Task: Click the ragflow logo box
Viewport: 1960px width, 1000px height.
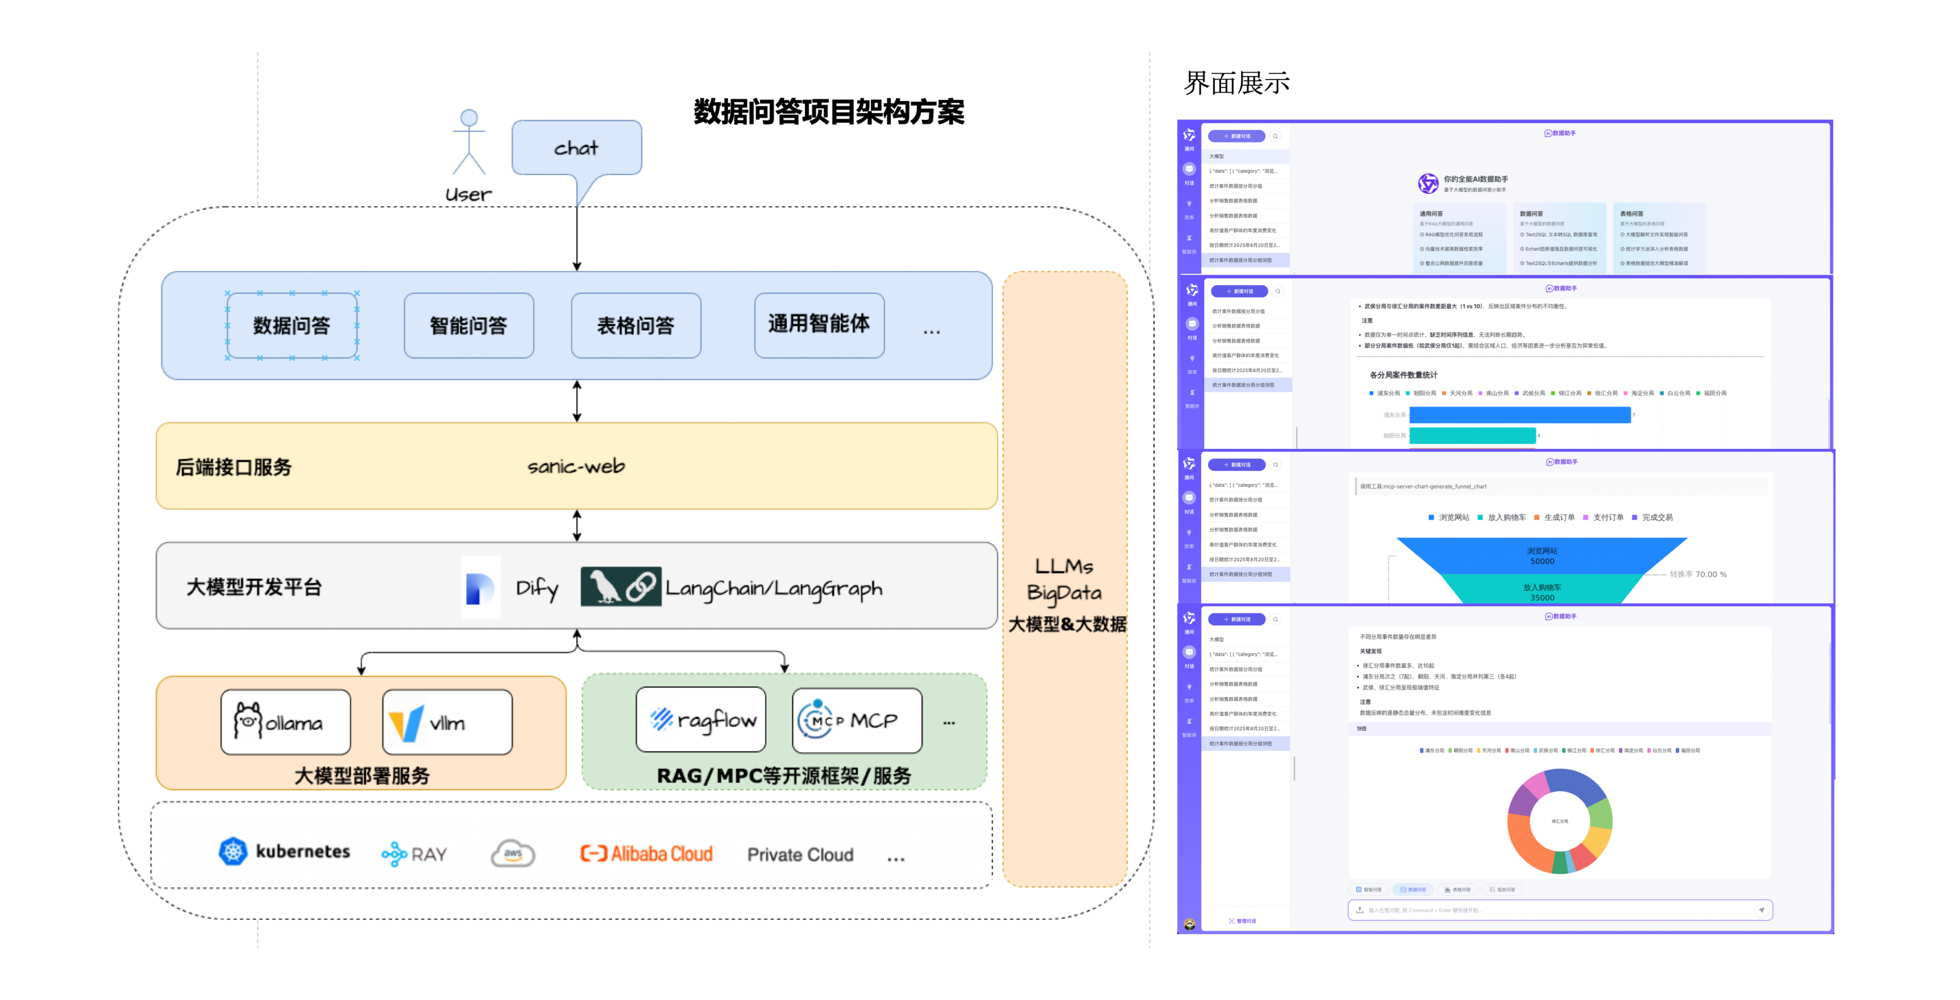Action: [701, 719]
